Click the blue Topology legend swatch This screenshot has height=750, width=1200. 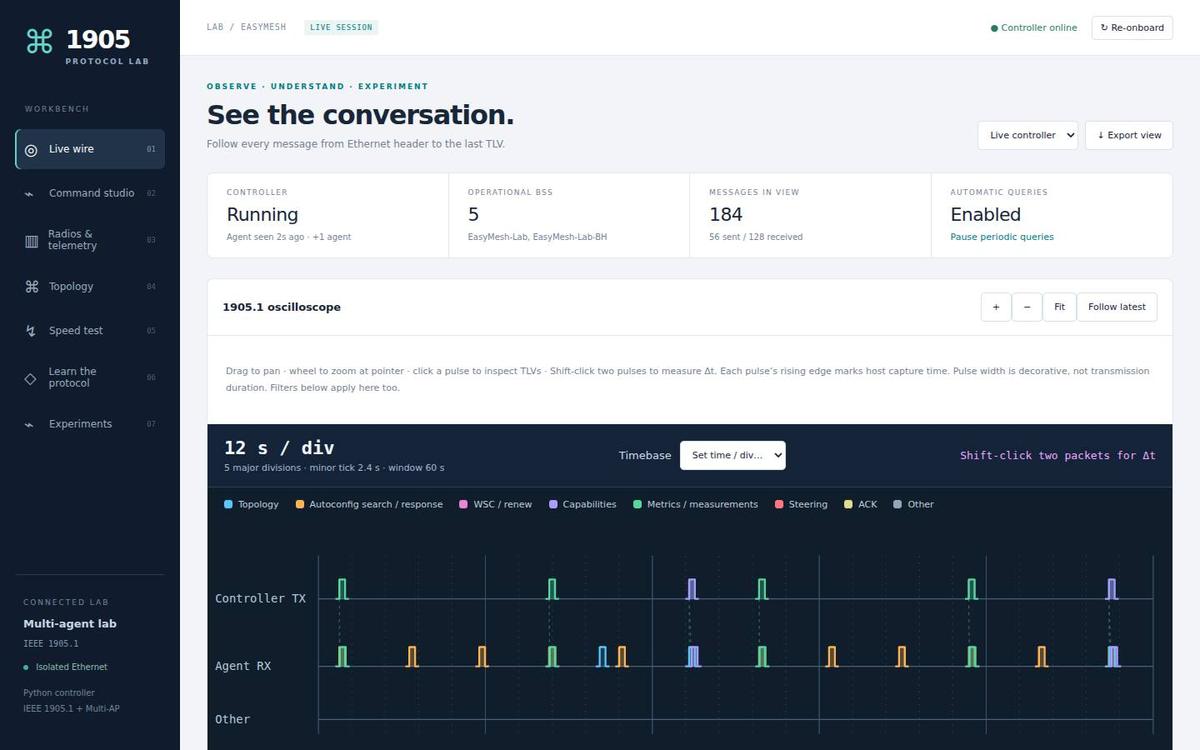point(229,505)
